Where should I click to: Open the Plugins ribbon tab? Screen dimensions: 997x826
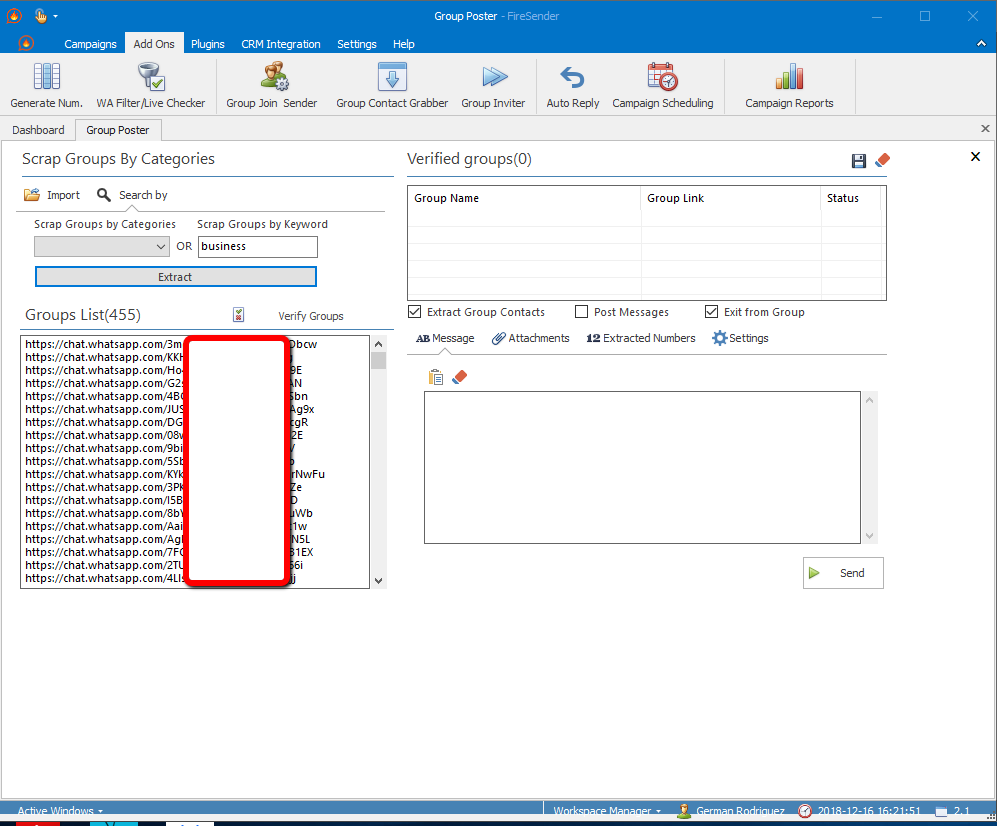pyautogui.click(x=207, y=44)
